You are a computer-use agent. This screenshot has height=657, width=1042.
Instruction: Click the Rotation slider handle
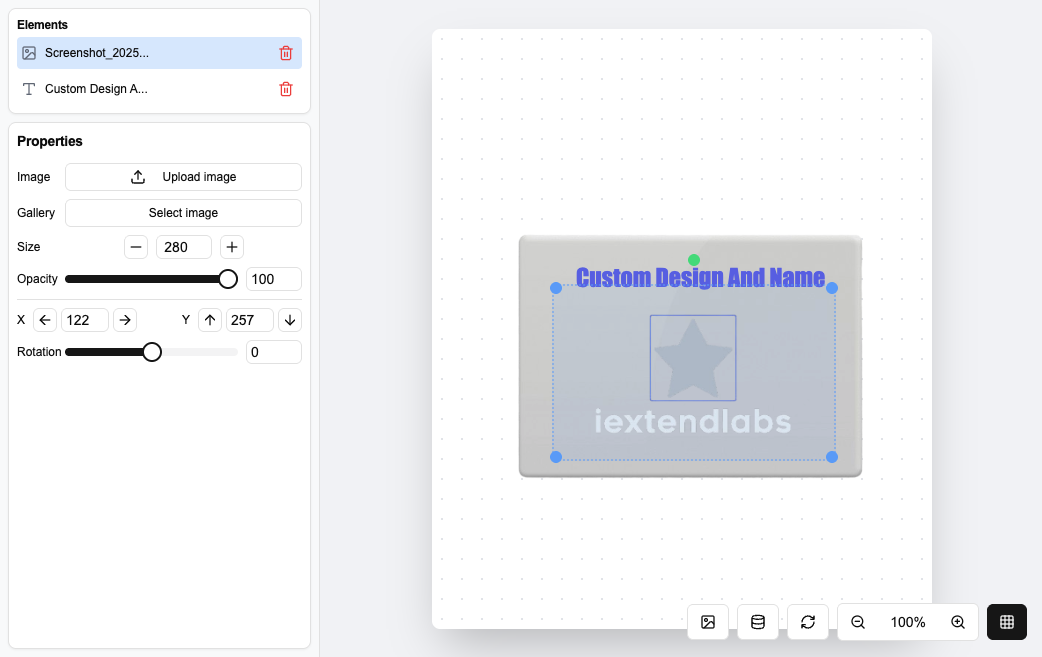tap(152, 352)
